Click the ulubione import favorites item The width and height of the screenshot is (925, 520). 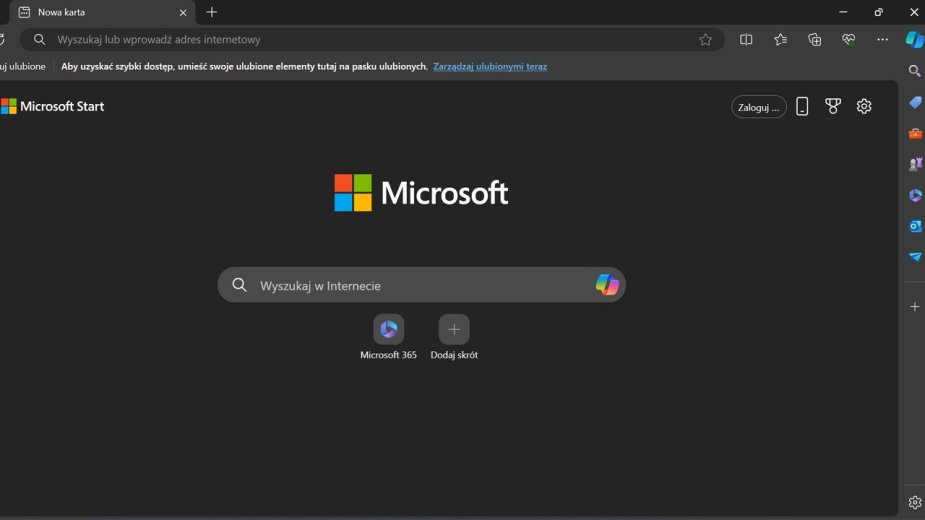(22, 67)
